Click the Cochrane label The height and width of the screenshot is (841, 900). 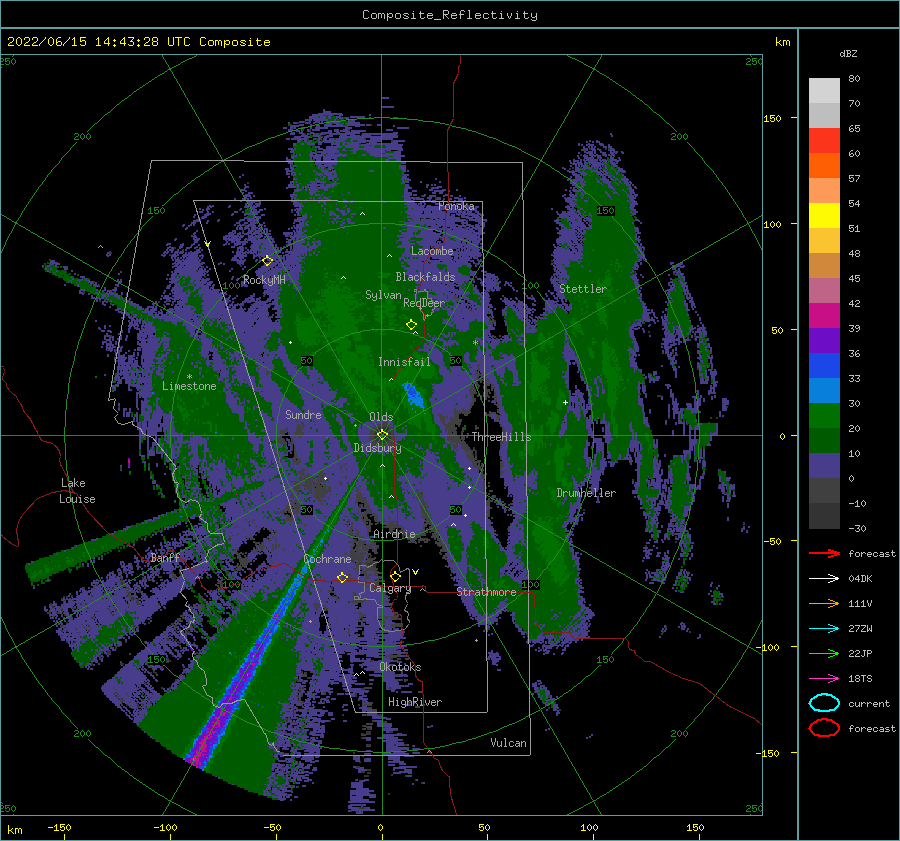point(327,559)
